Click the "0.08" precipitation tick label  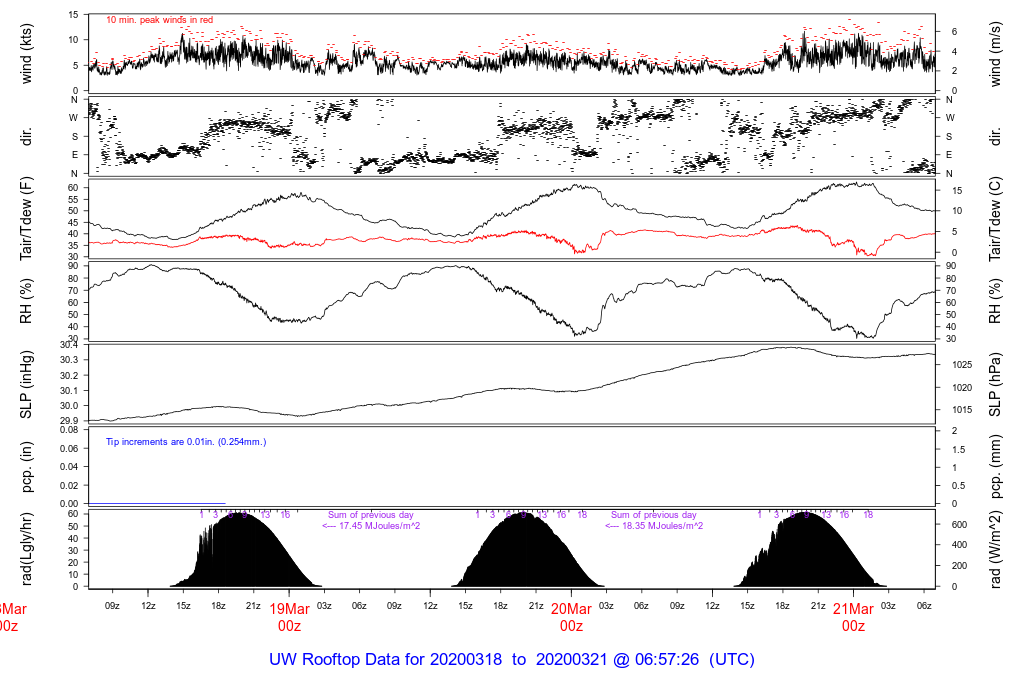69,430
